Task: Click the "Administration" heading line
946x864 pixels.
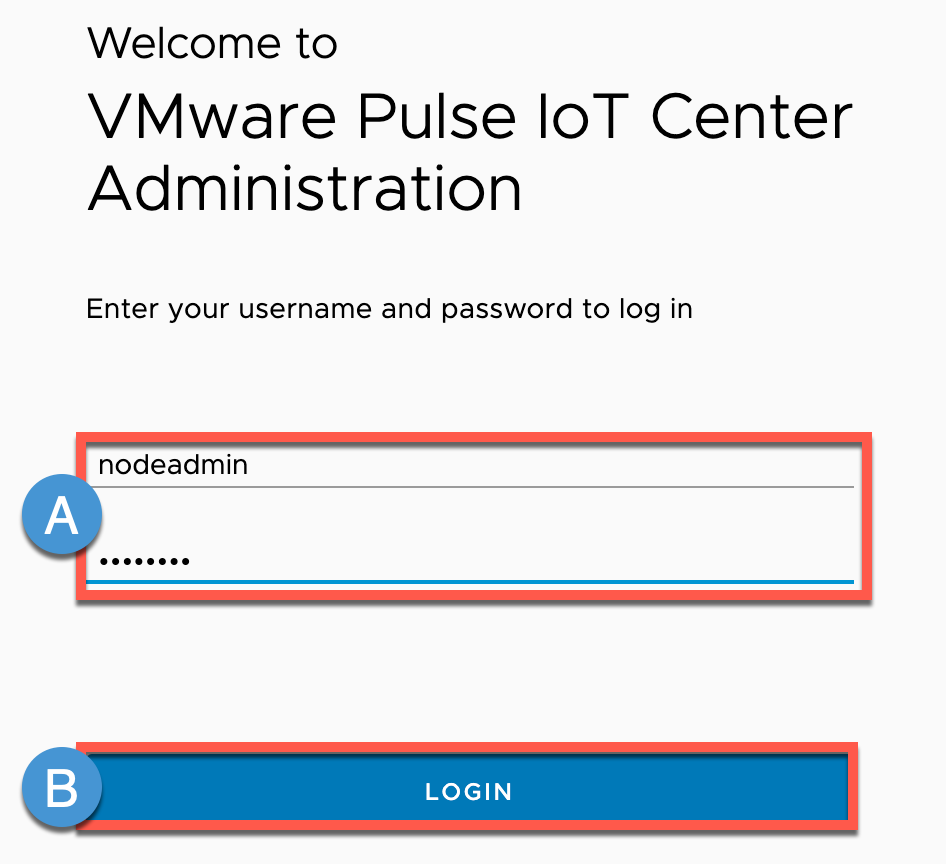Action: [305, 188]
